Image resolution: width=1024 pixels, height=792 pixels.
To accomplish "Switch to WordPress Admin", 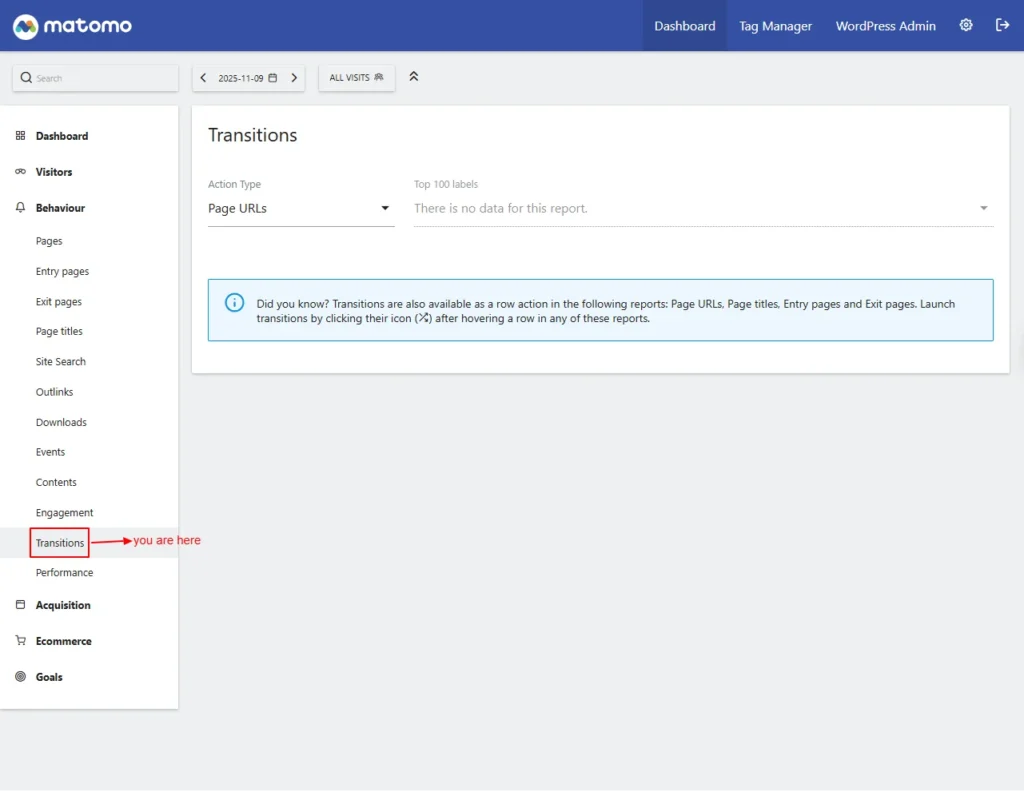I will pyautogui.click(x=885, y=26).
